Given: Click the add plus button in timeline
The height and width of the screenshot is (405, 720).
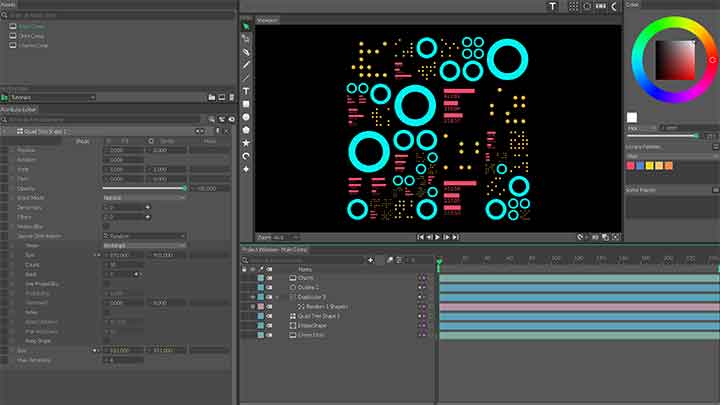Looking at the screenshot, I should [371, 260].
